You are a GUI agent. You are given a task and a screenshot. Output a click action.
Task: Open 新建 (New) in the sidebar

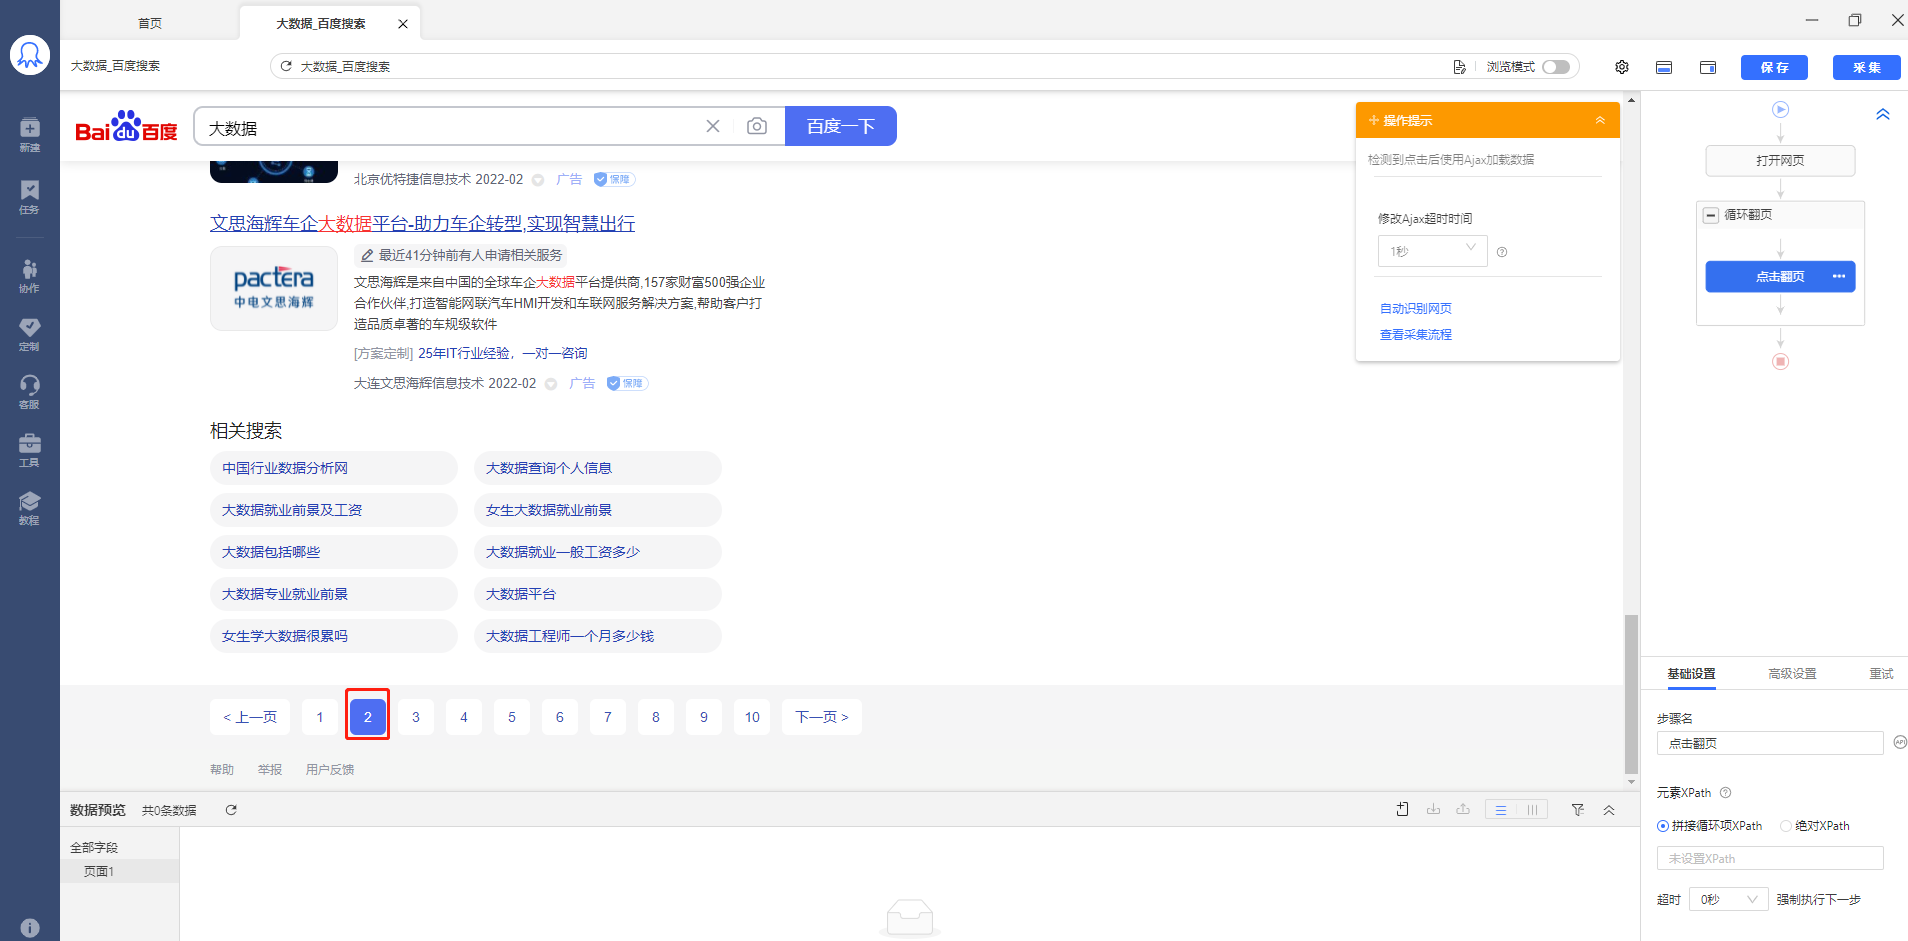pyautogui.click(x=30, y=134)
